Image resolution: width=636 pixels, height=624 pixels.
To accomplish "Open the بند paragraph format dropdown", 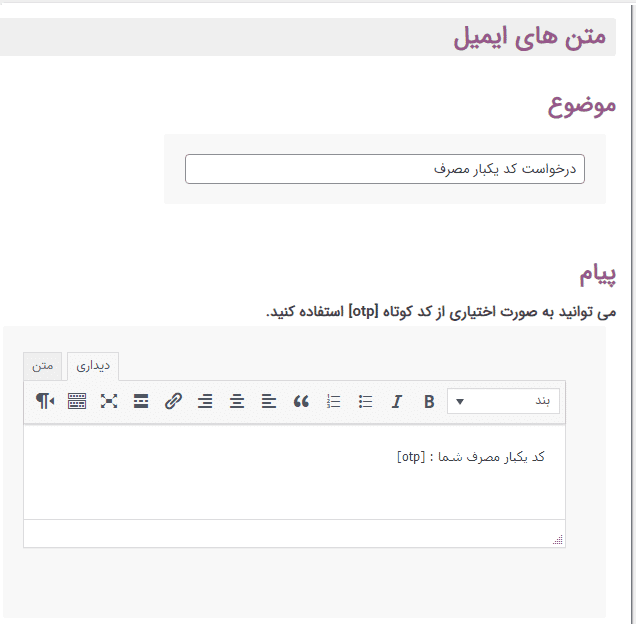I will tap(503, 401).
